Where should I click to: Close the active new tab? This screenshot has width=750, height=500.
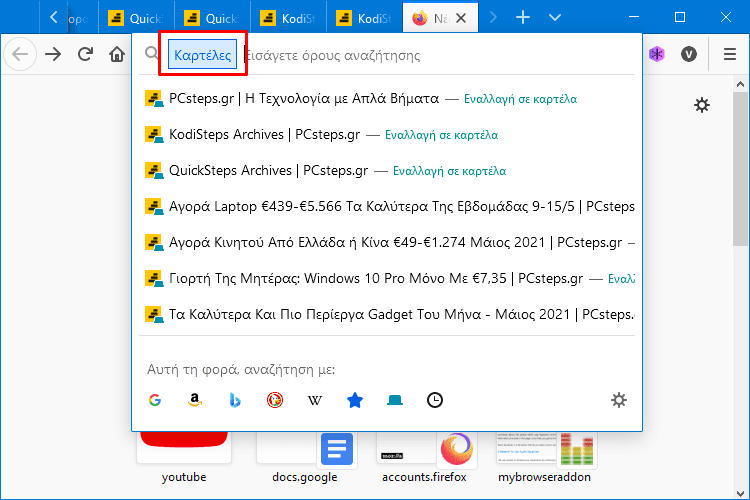(461, 18)
